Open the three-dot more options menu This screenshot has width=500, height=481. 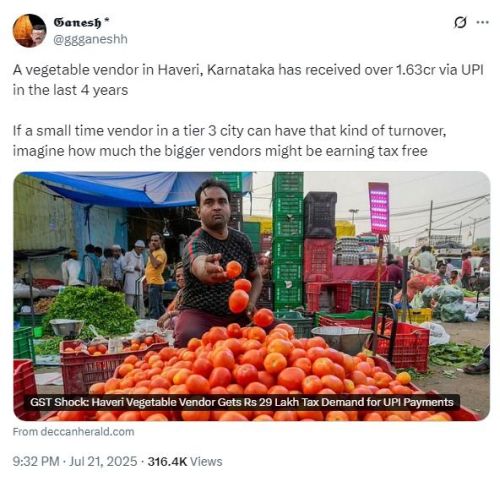482,22
